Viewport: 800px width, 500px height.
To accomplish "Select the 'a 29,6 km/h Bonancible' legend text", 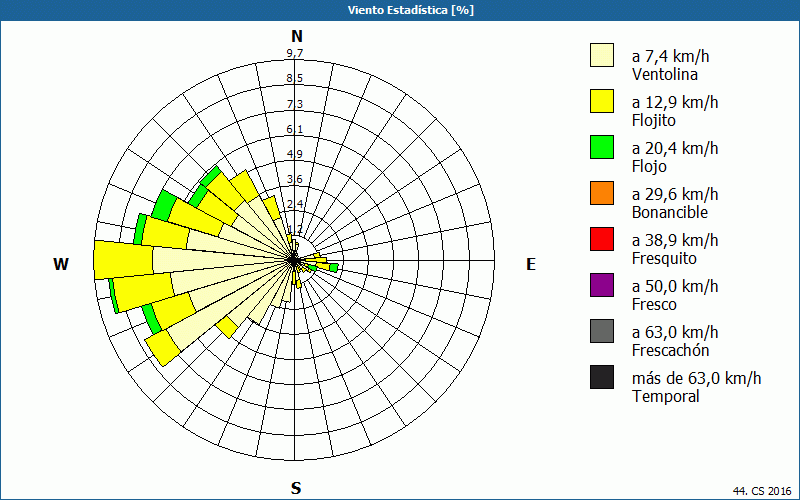I will pos(675,203).
